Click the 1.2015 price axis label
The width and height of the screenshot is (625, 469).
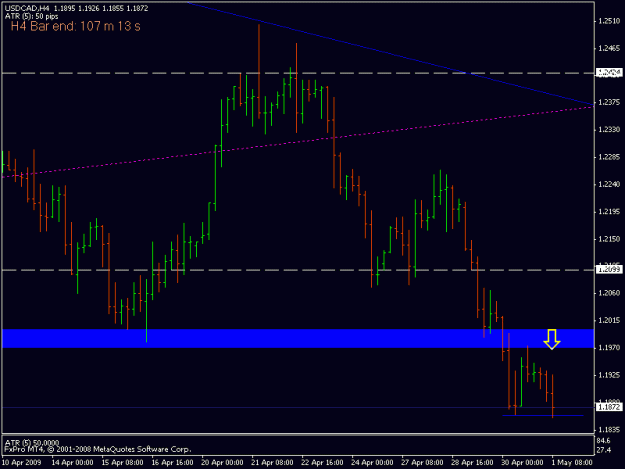pos(609,320)
